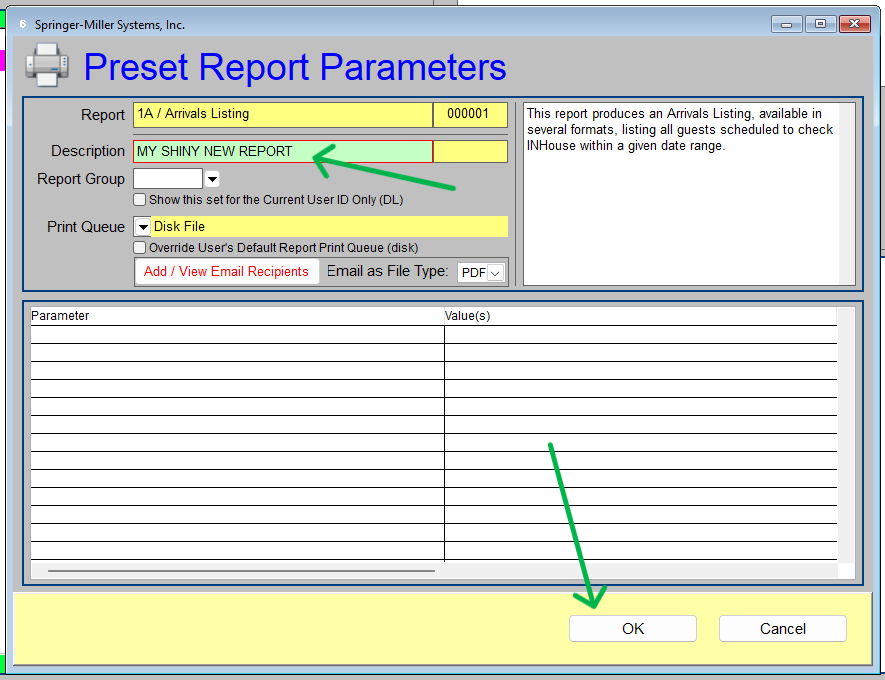Viewport: 885px width, 680px height.
Task: Enable Show this set for Current User ID Only
Action: (x=140, y=200)
